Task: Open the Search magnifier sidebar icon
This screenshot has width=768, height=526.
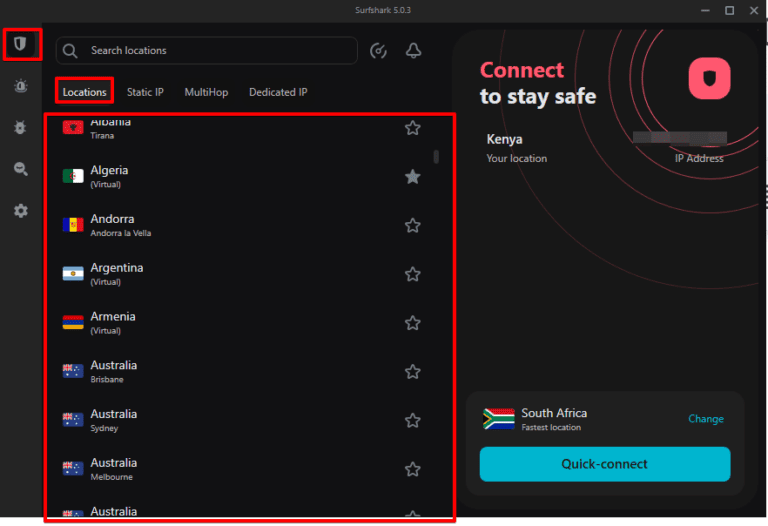Action: (x=20, y=170)
